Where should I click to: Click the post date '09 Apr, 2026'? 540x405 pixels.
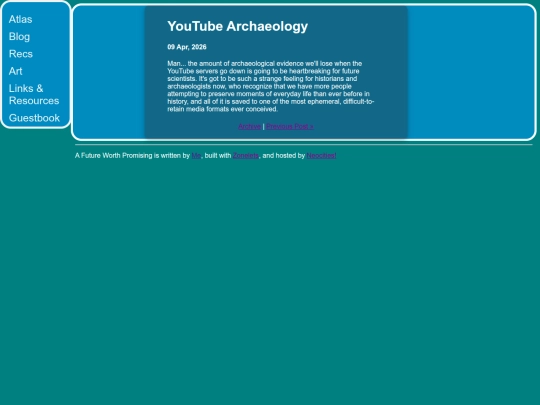click(187, 47)
